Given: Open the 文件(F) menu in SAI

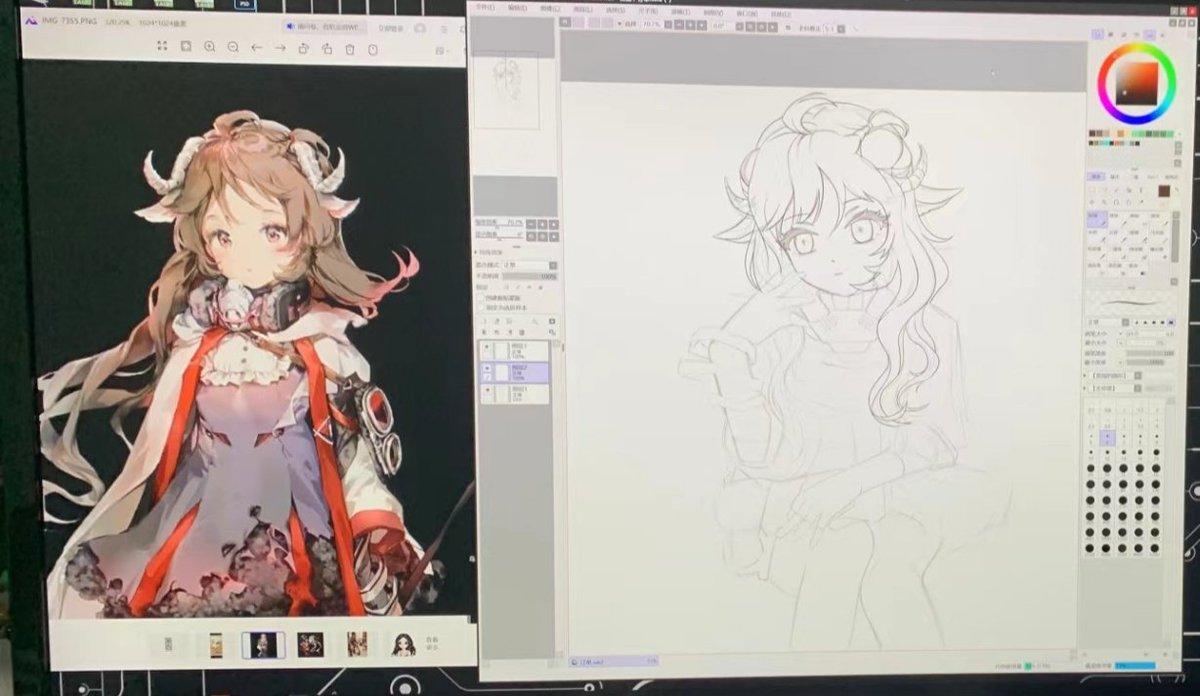Looking at the screenshot, I should [x=486, y=7].
